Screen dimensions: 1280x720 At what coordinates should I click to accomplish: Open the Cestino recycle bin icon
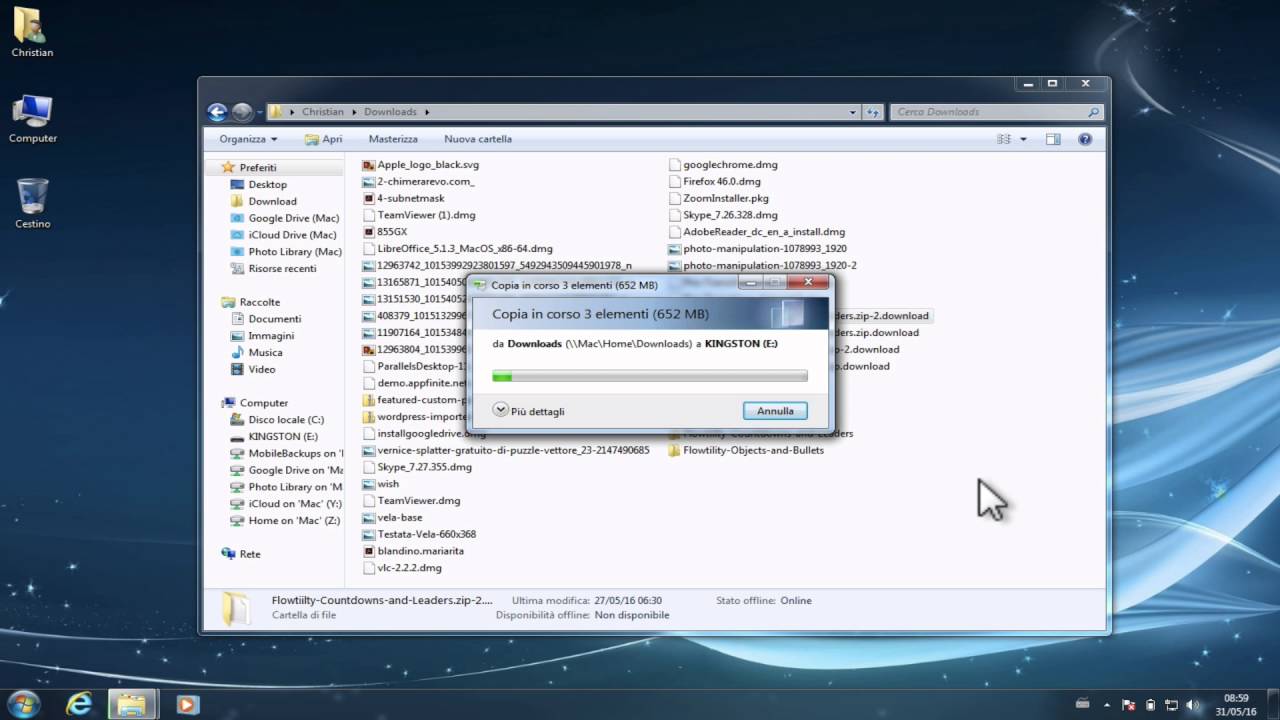(33, 204)
